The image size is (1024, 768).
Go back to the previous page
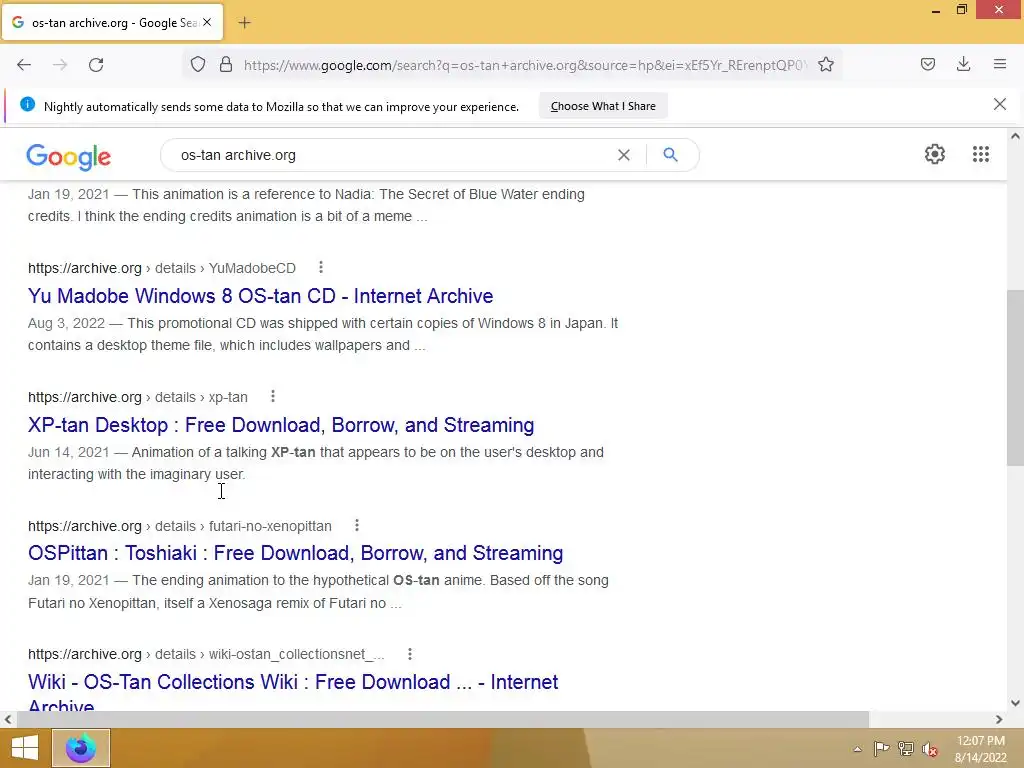point(24,65)
